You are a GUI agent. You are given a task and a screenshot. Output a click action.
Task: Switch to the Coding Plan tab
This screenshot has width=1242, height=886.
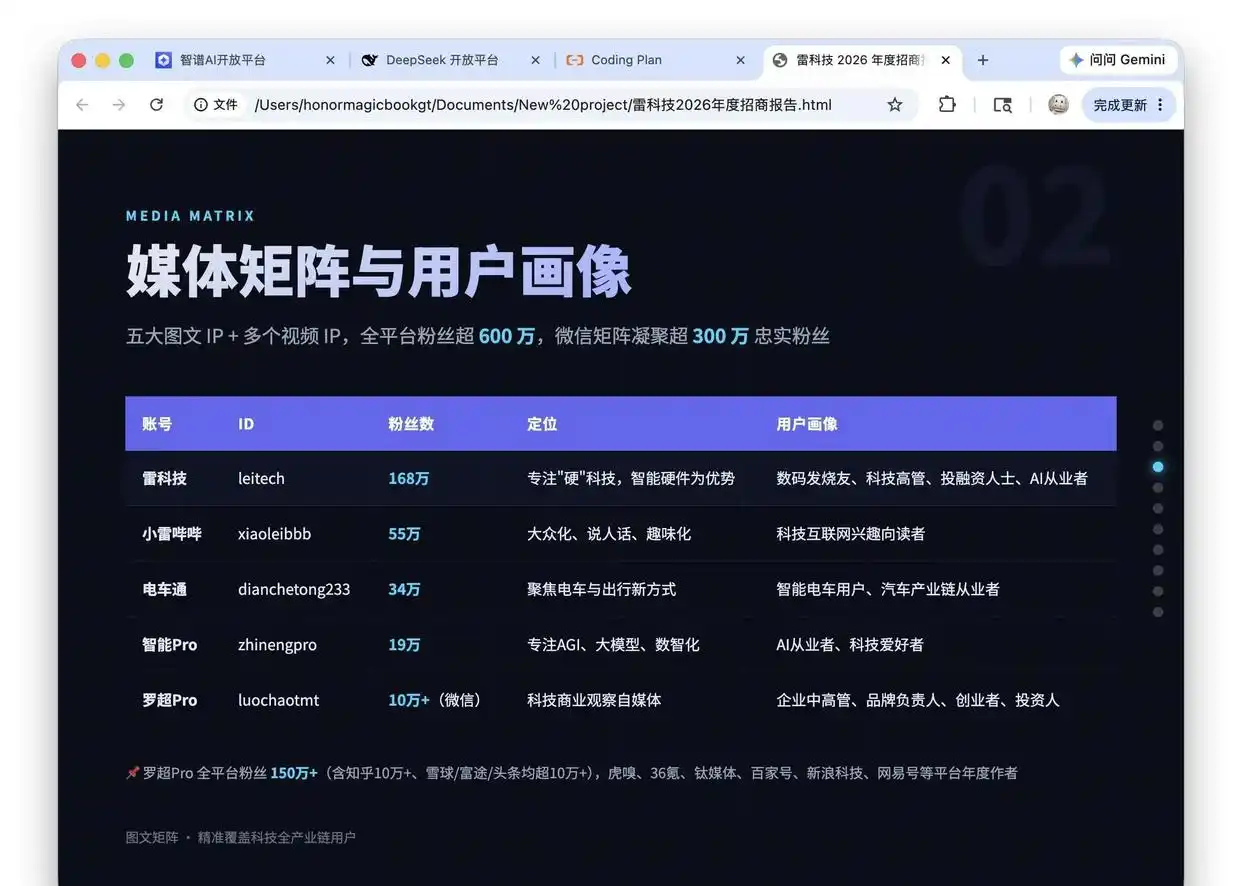point(655,60)
